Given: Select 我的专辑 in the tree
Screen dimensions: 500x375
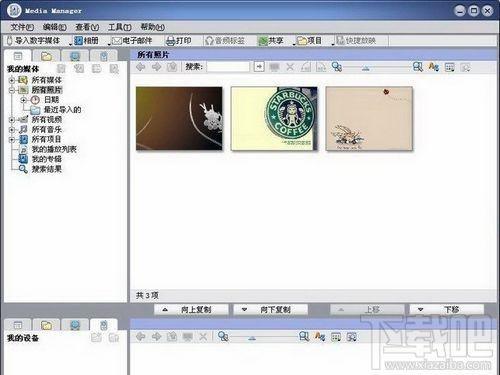Looking at the screenshot, I should click(47, 159).
